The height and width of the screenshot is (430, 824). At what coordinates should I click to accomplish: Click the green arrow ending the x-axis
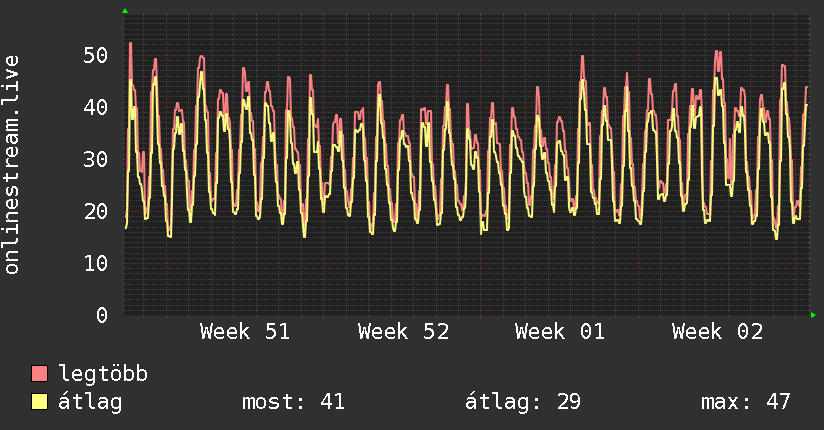click(813, 315)
